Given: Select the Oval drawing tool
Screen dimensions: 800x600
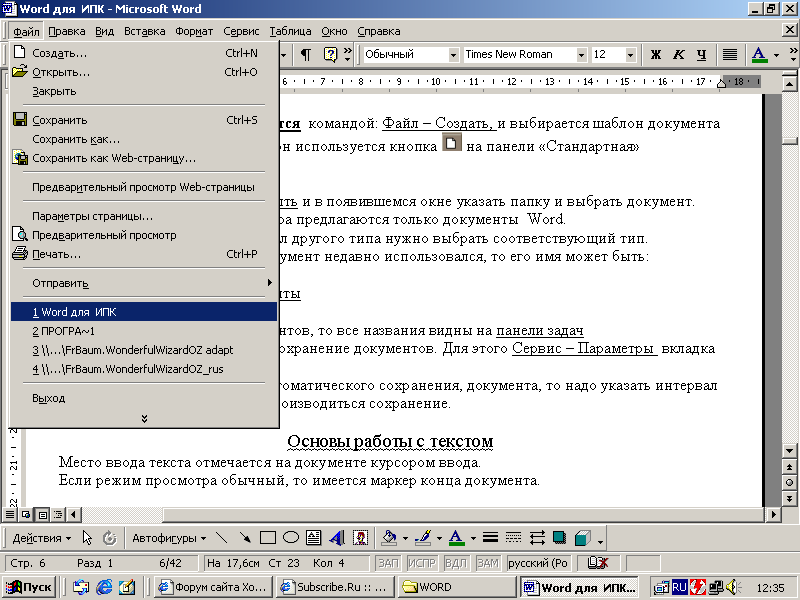Looking at the screenshot, I should pyautogui.click(x=291, y=538).
